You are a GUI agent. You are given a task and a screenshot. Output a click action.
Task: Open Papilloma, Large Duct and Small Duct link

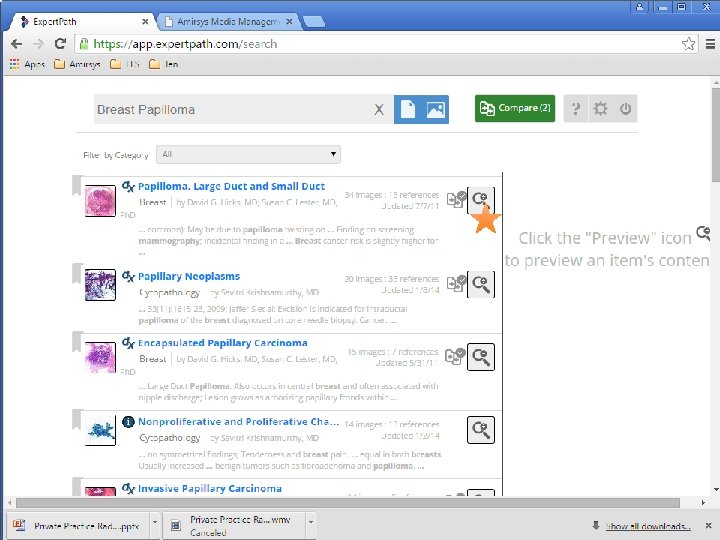pos(231,186)
